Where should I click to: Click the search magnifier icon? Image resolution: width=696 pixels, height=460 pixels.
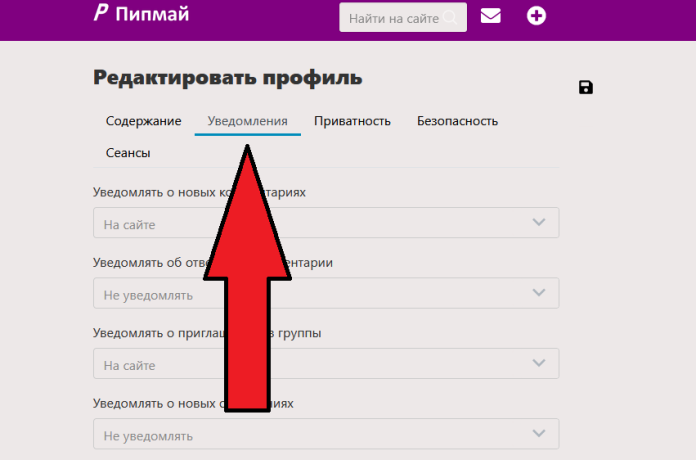tap(451, 18)
